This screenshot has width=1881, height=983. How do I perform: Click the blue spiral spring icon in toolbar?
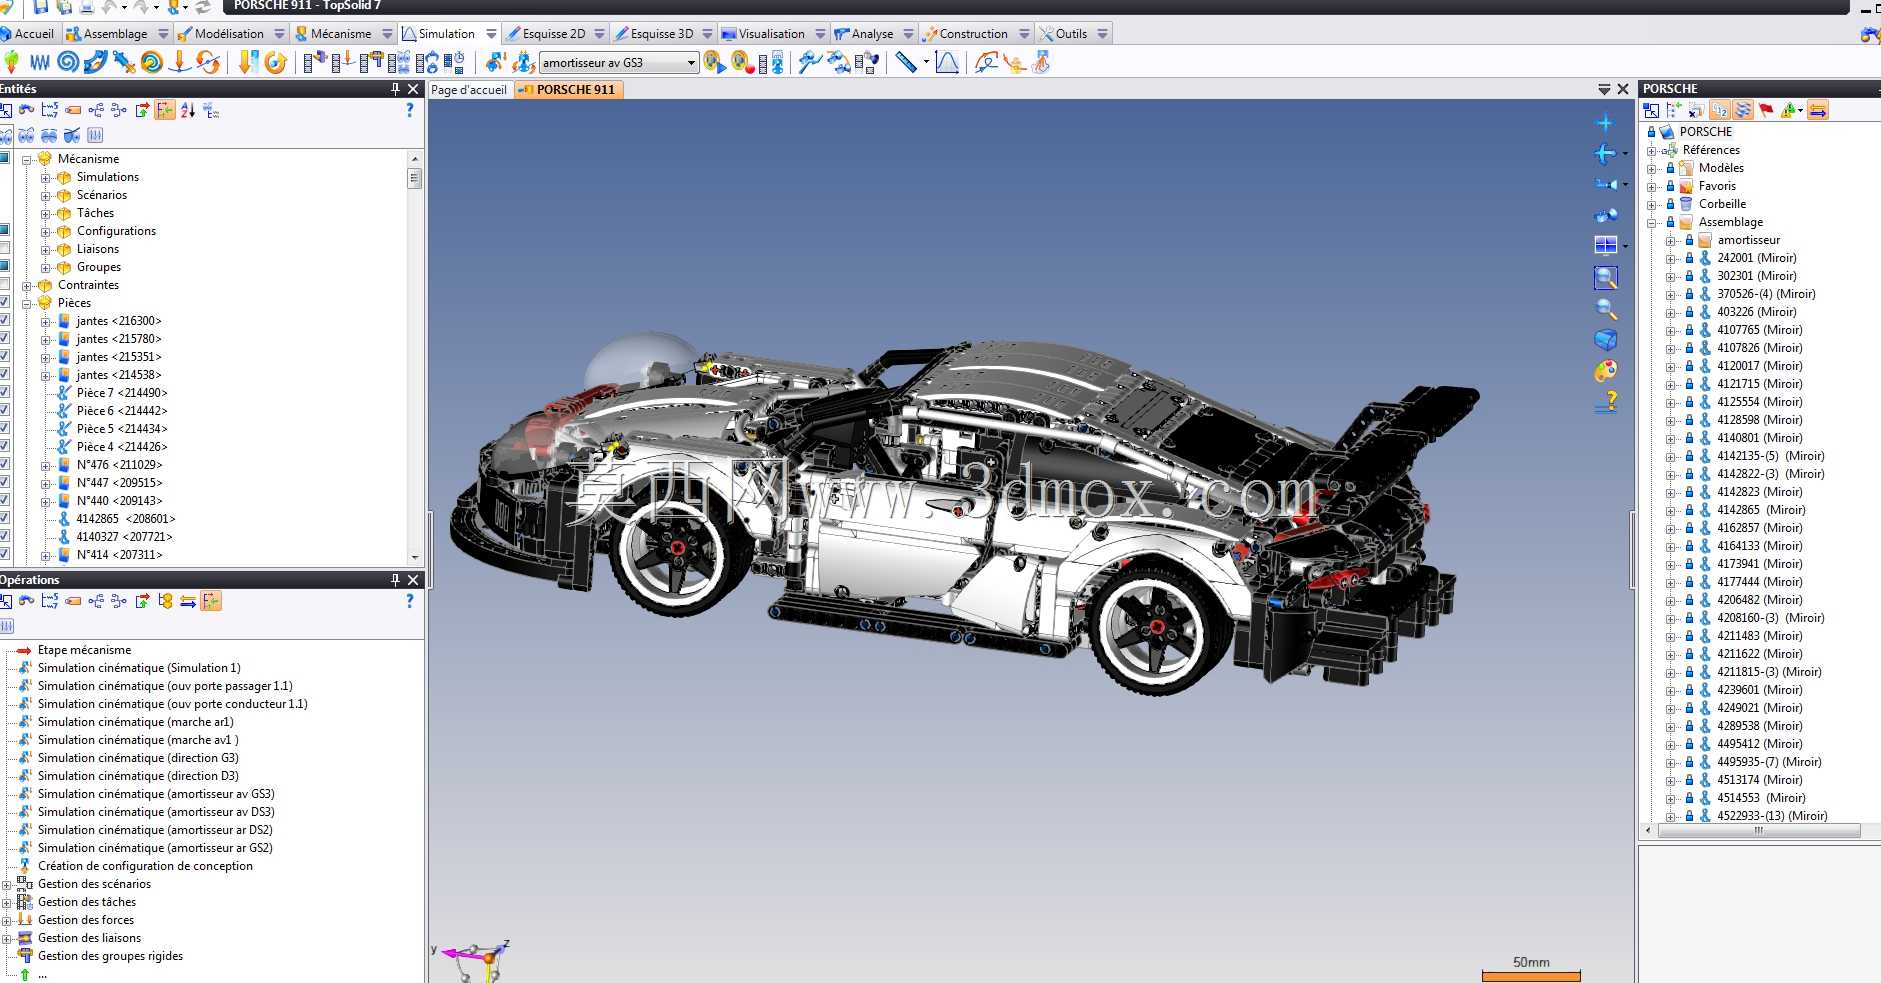(68, 62)
